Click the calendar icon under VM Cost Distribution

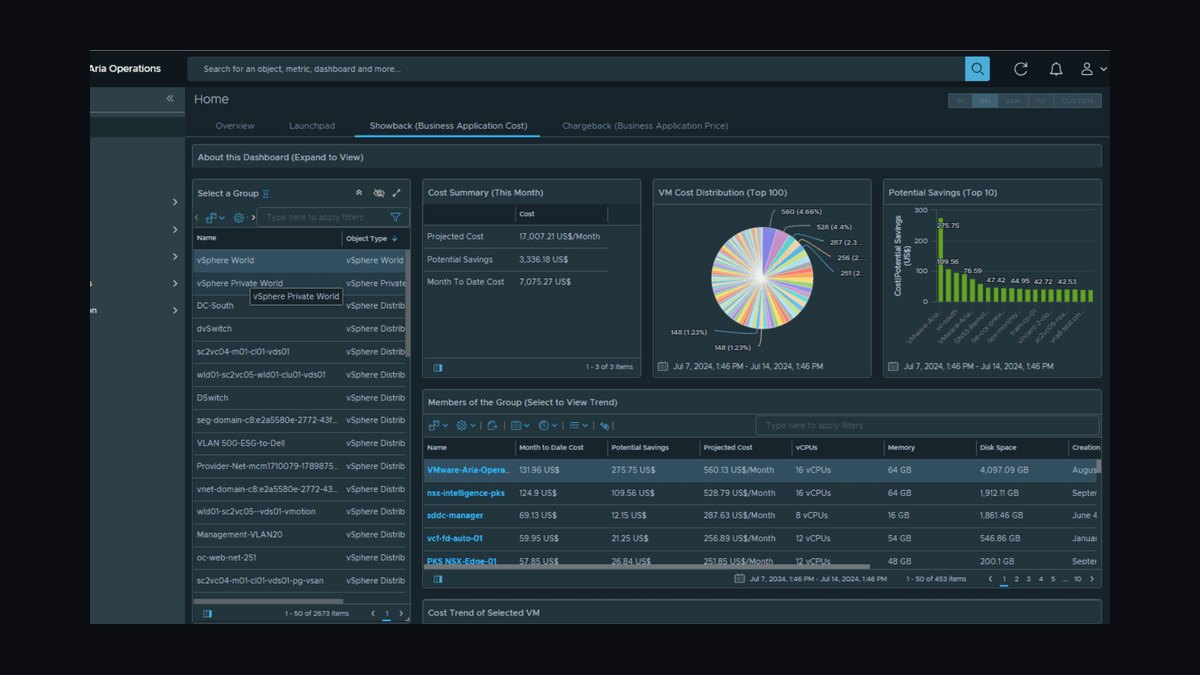[x=662, y=366]
